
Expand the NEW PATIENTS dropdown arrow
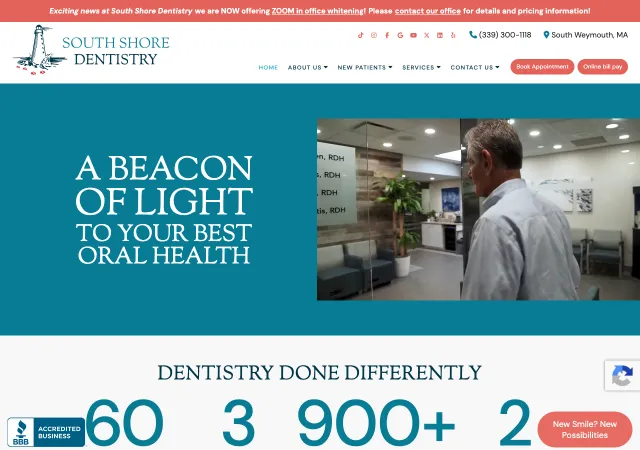[x=390, y=67]
